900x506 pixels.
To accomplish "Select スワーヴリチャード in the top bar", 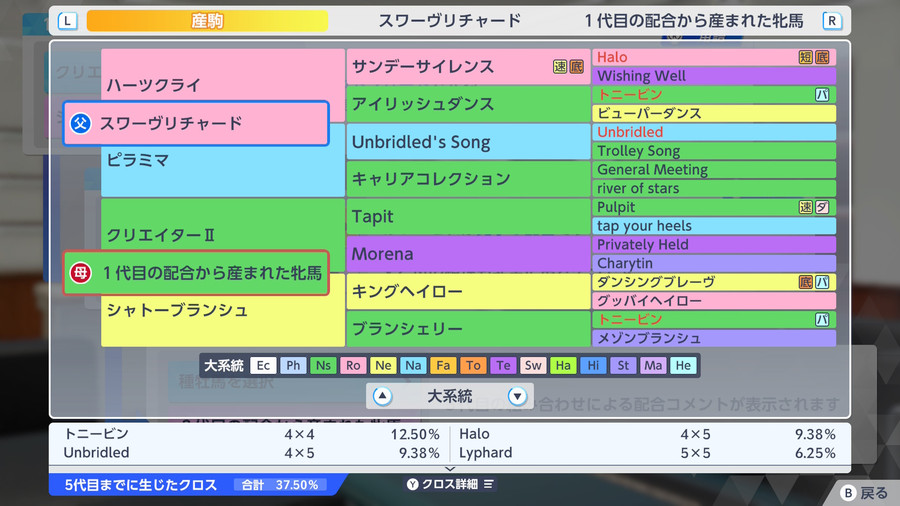I will coord(450,21).
